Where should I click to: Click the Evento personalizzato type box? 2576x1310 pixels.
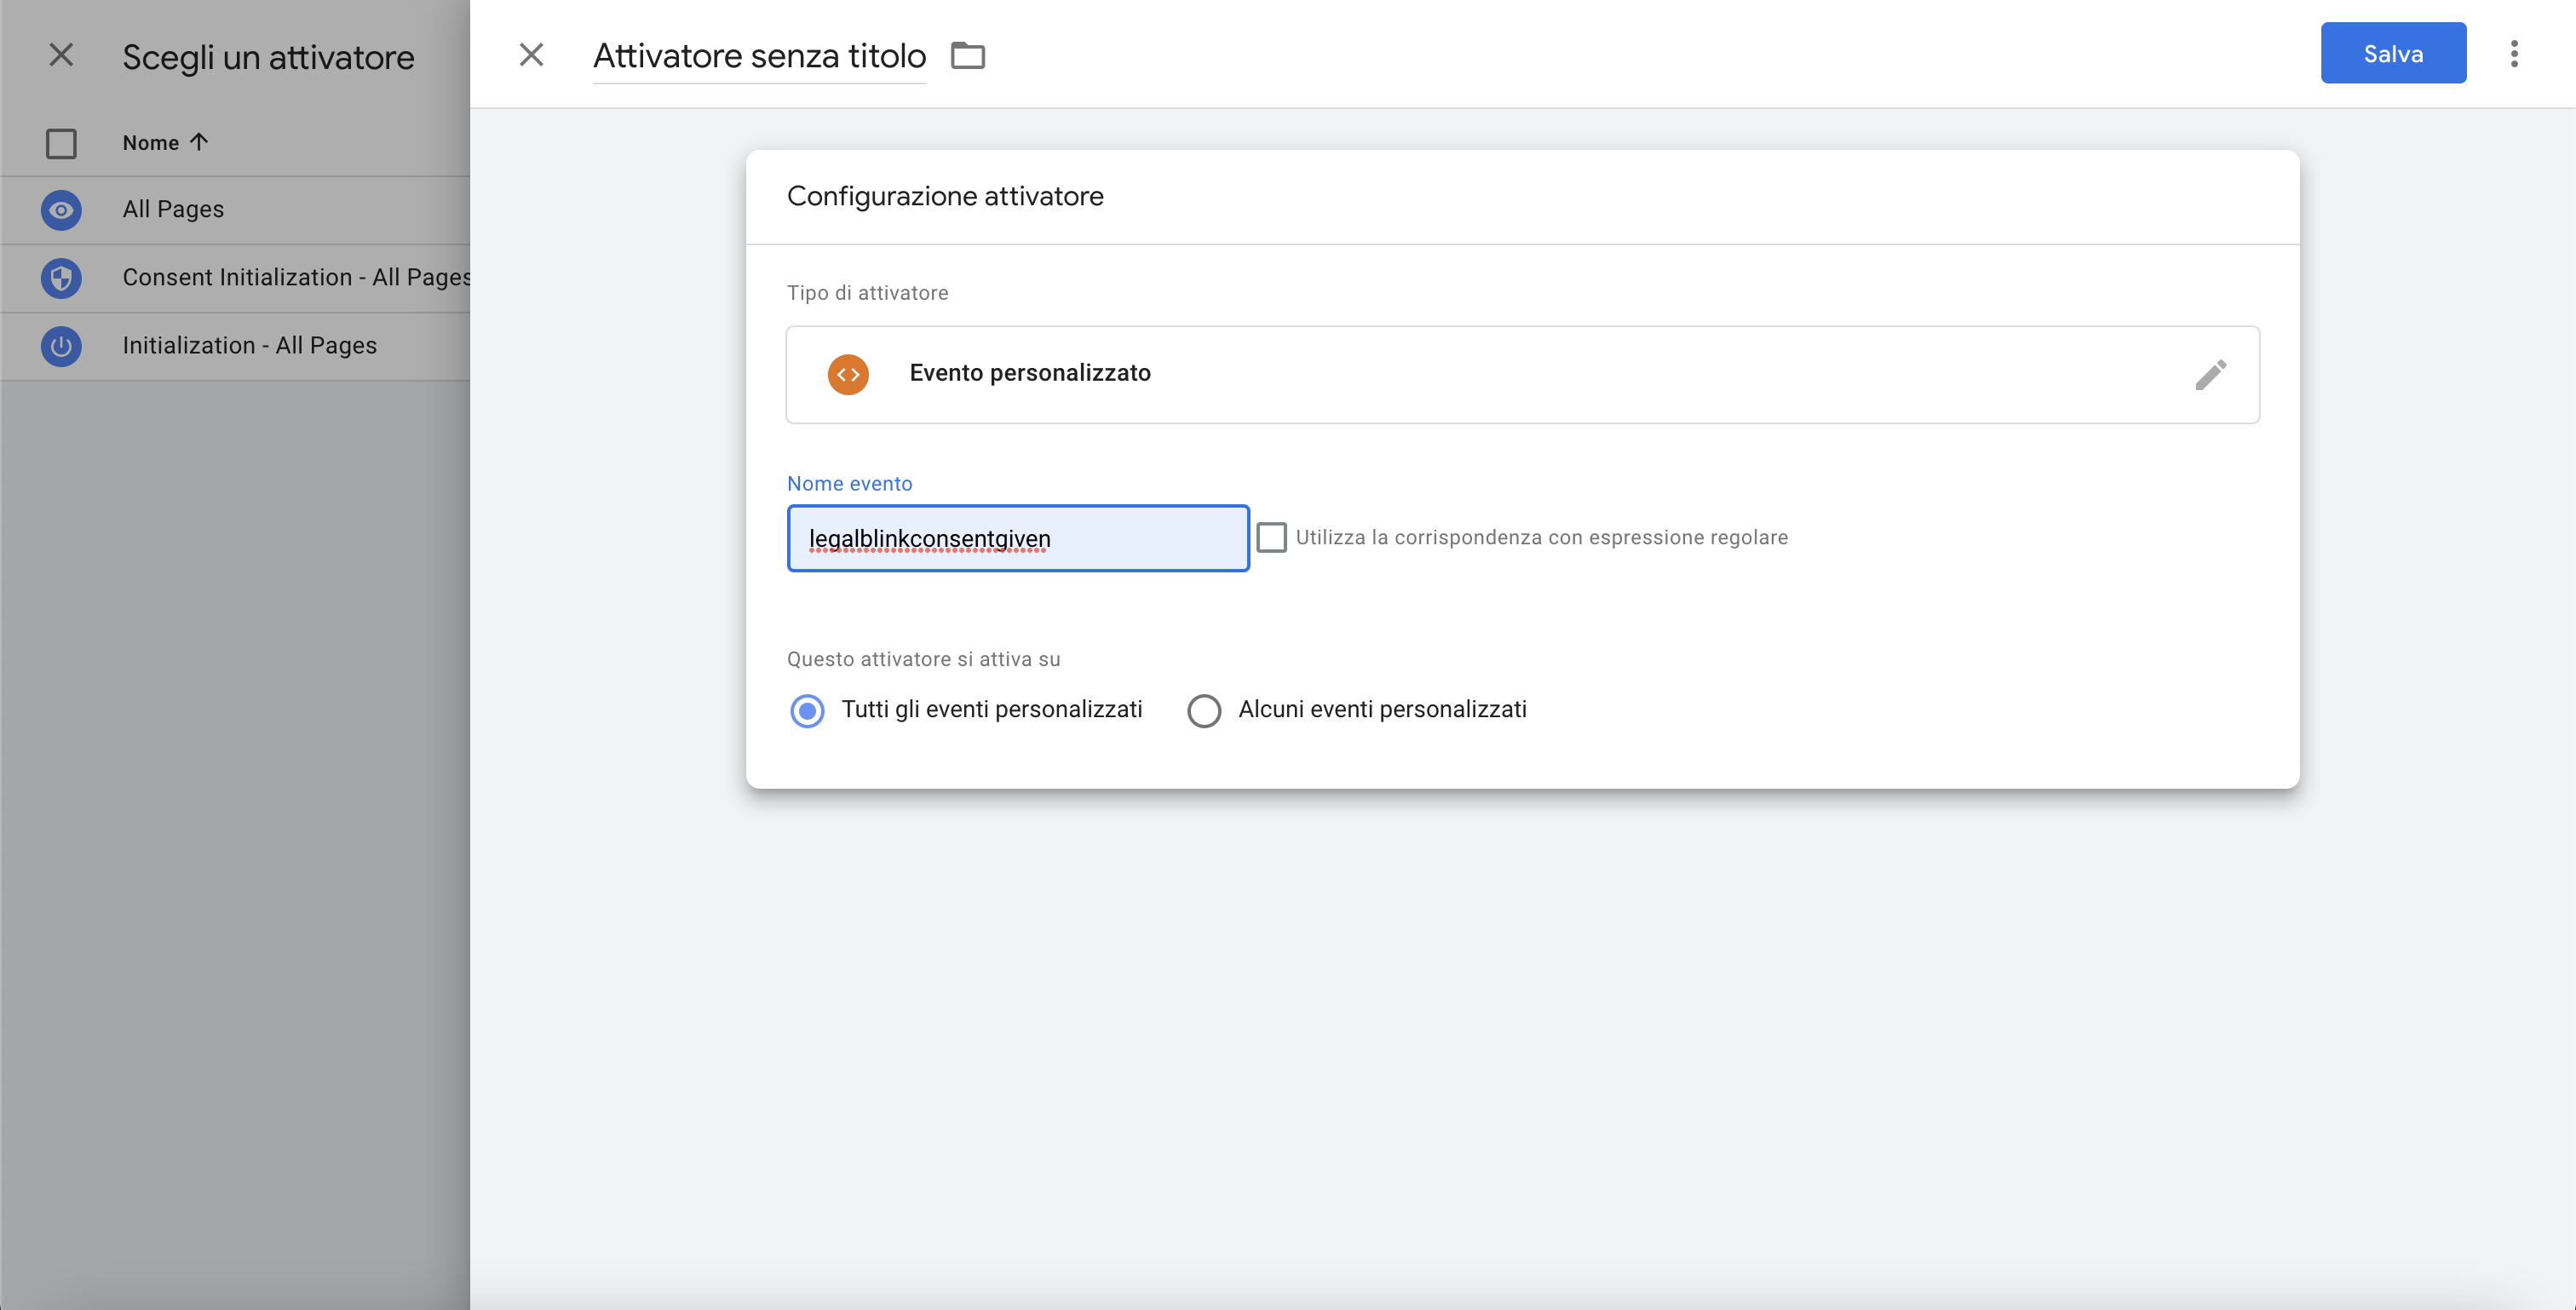pyautogui.click(x=1522, y=374)
